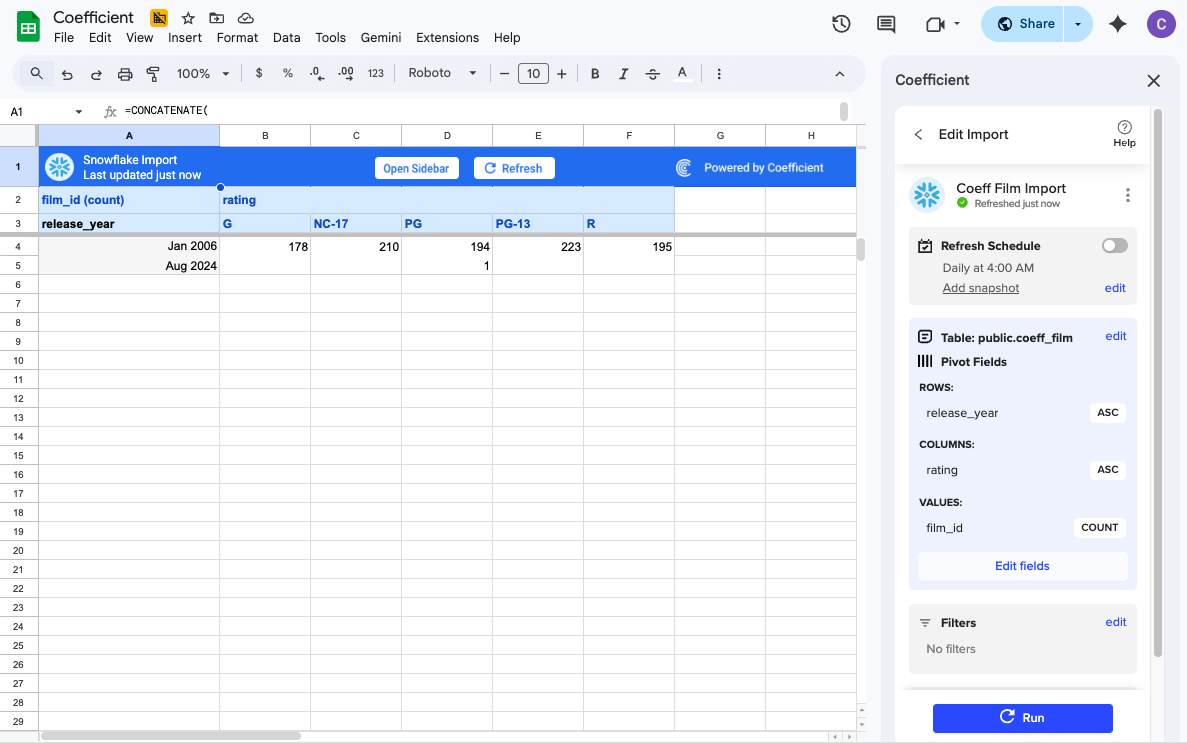Select the paint format tool
Viewport: 1187px width, 743px height.
[x=153, y=74]
